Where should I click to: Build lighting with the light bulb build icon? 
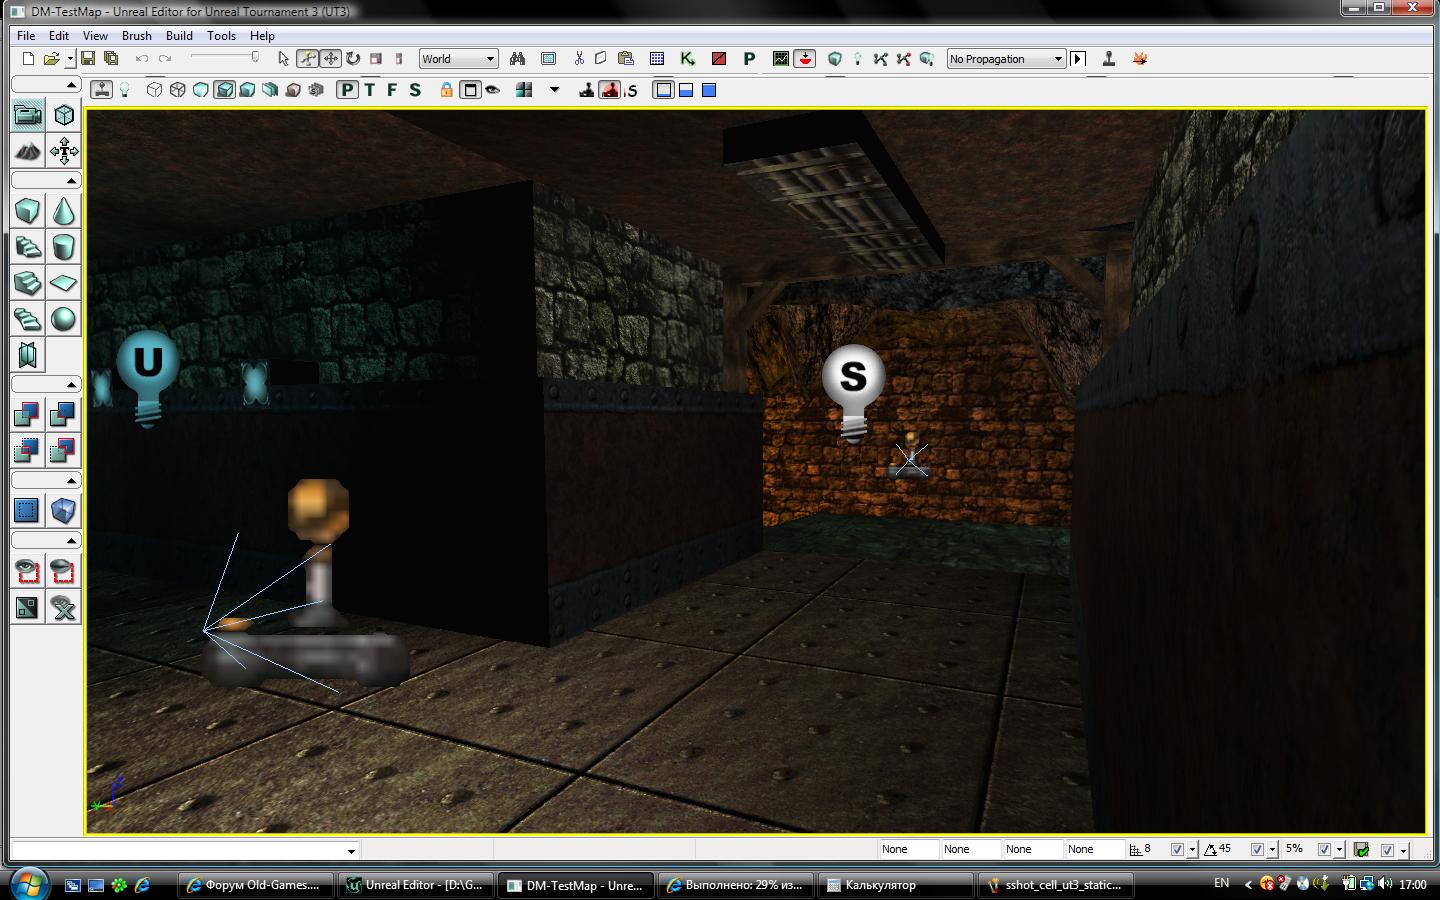tap(857, 59)
